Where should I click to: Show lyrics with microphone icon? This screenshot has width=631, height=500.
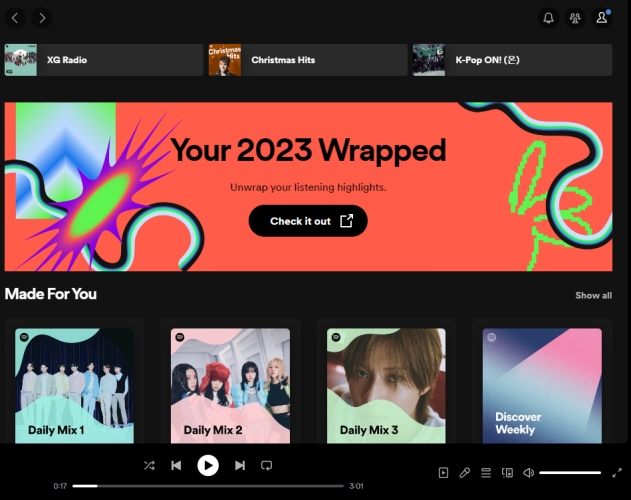[x=465, y=473]
